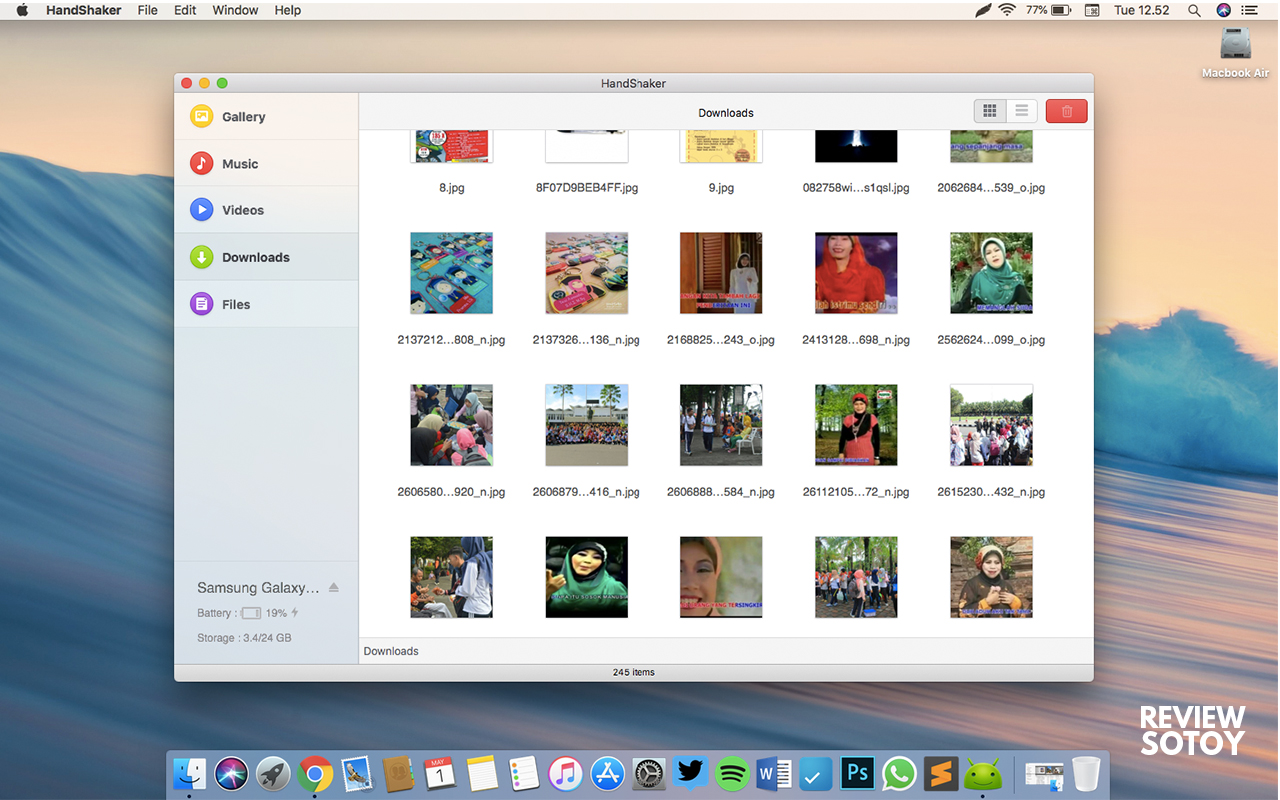The height and width of the screenshot is (800, 1280).
Task: Click the 8.jpg file name
Action: tap(451, 187)
